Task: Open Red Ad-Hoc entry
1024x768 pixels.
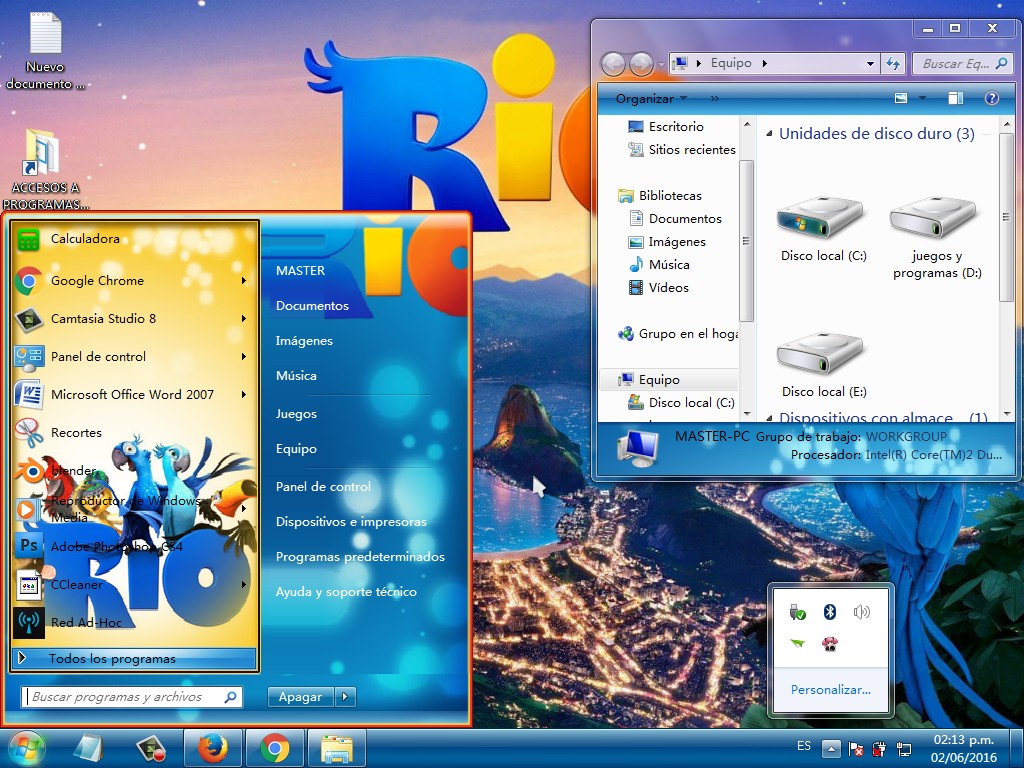Action: pyautogui.click(x=134, y=622)
